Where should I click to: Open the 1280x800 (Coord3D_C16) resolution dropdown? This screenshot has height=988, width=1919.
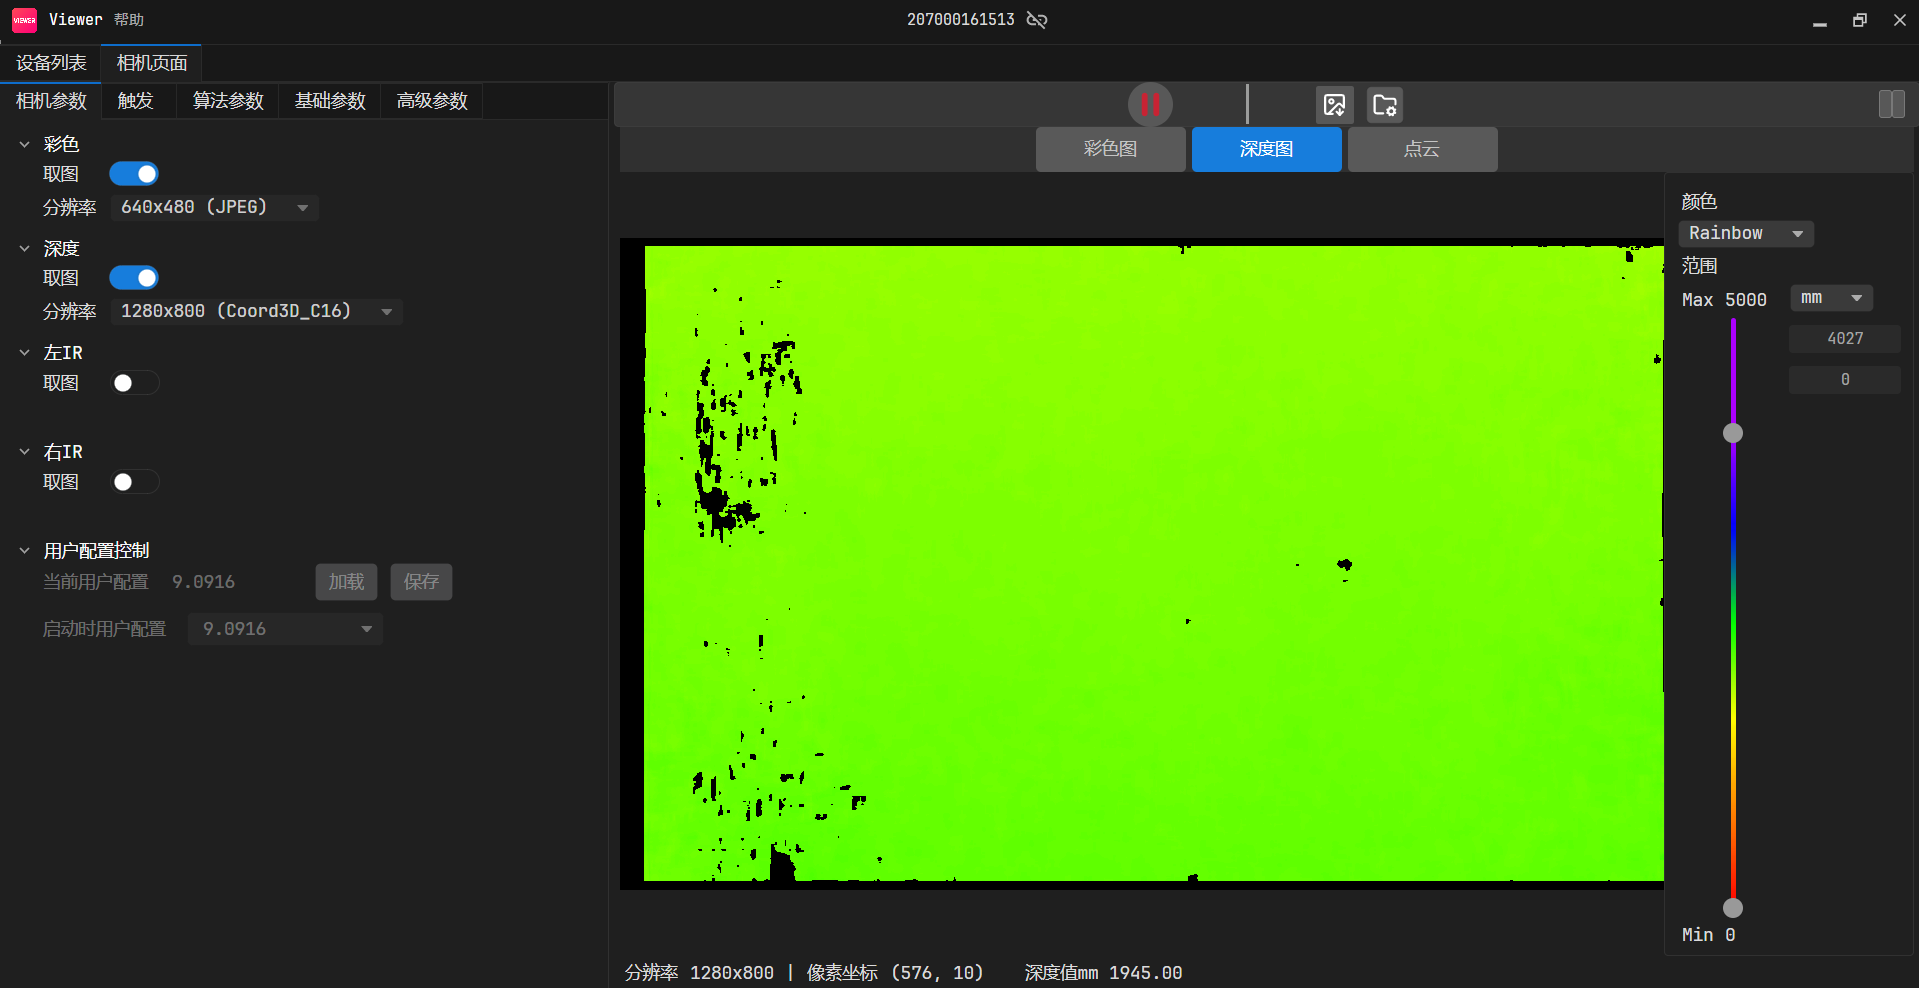point(256,311)
